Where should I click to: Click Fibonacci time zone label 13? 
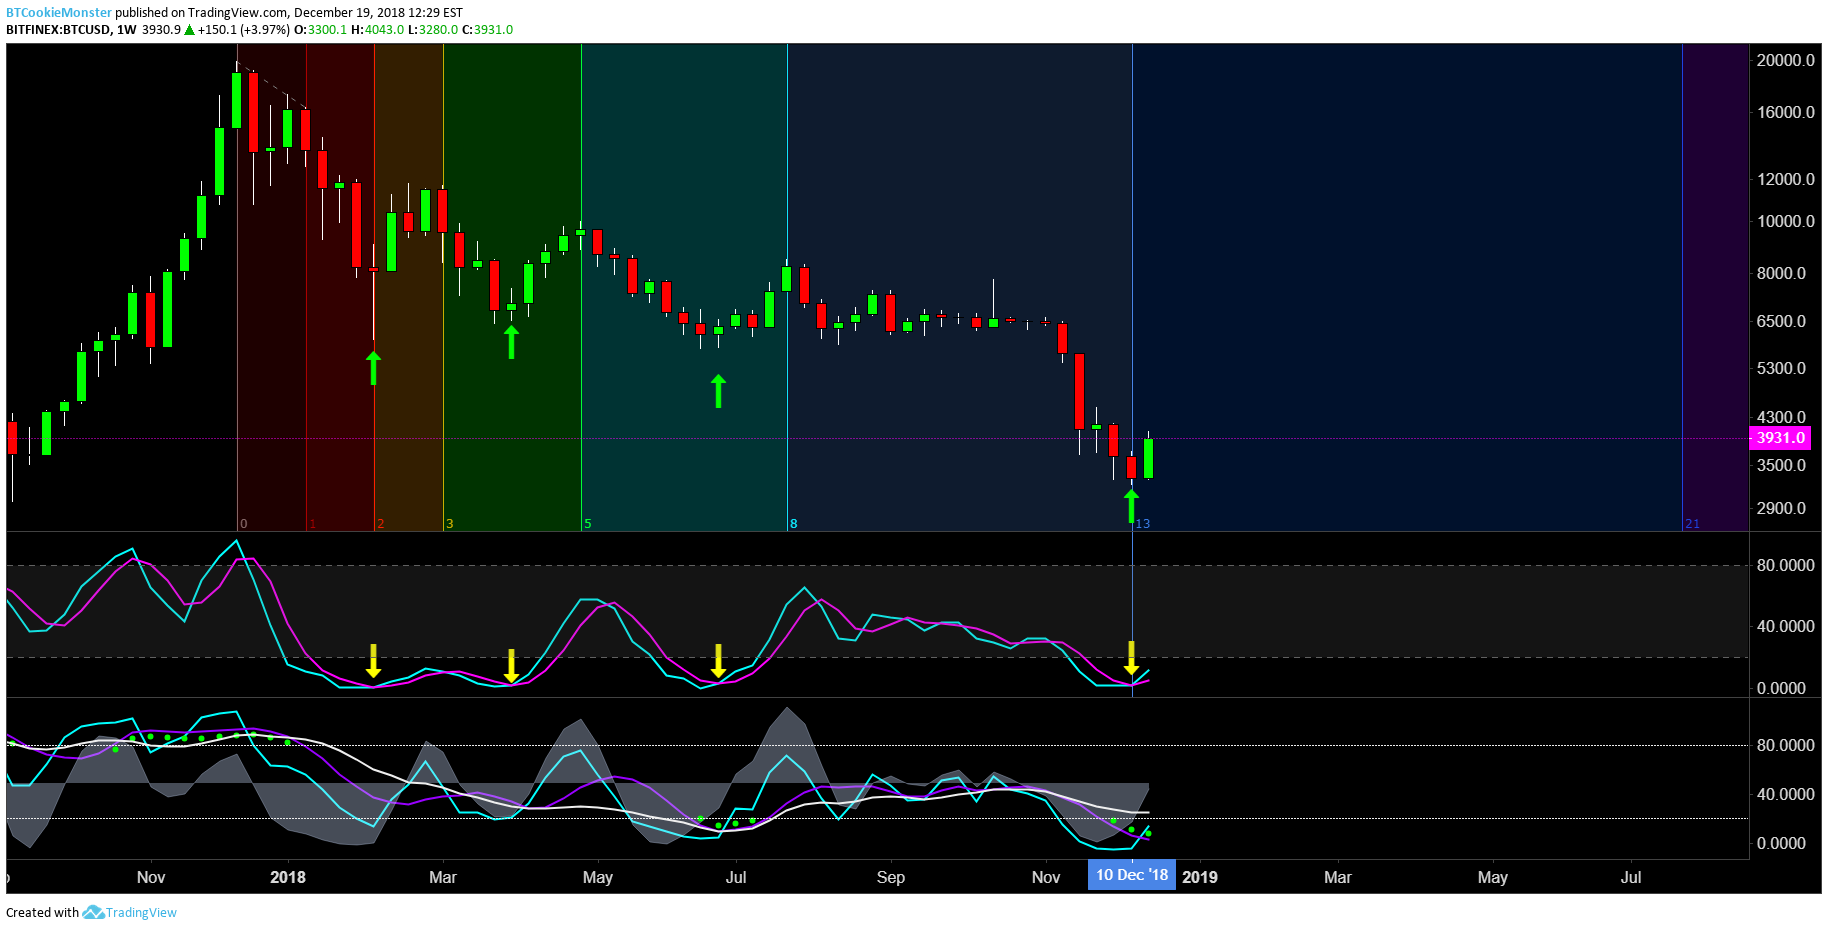(x=1143, y=524)
